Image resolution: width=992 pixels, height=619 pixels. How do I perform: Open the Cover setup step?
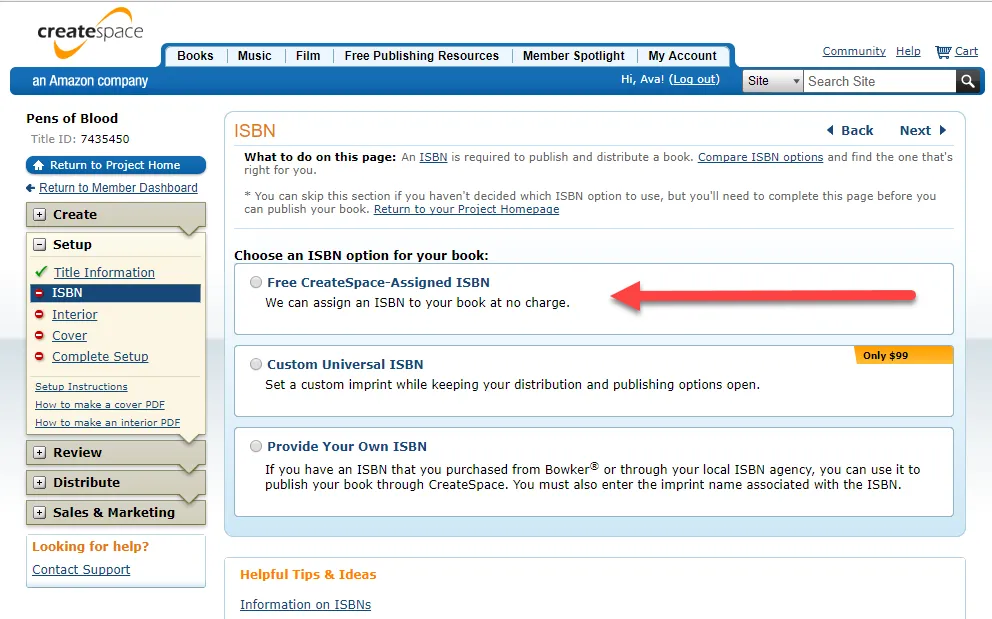[x=70, y=335]
